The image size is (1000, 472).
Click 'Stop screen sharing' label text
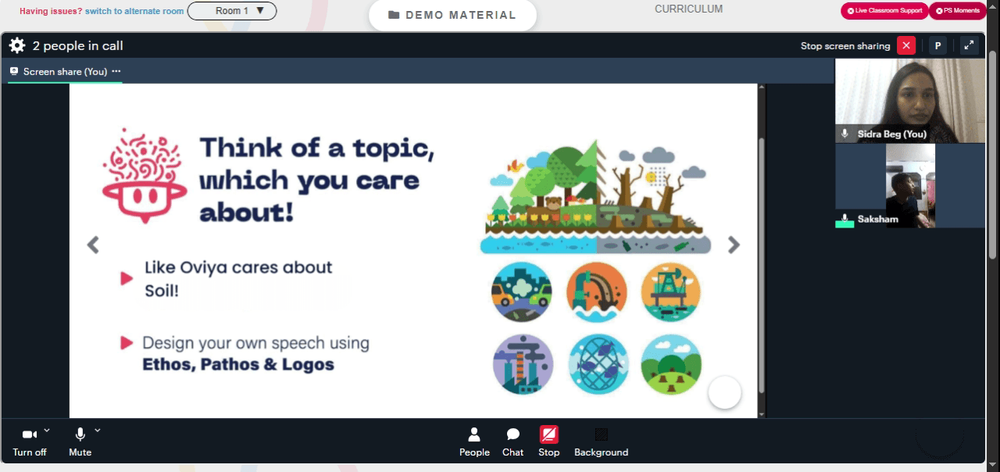(845, 46)
